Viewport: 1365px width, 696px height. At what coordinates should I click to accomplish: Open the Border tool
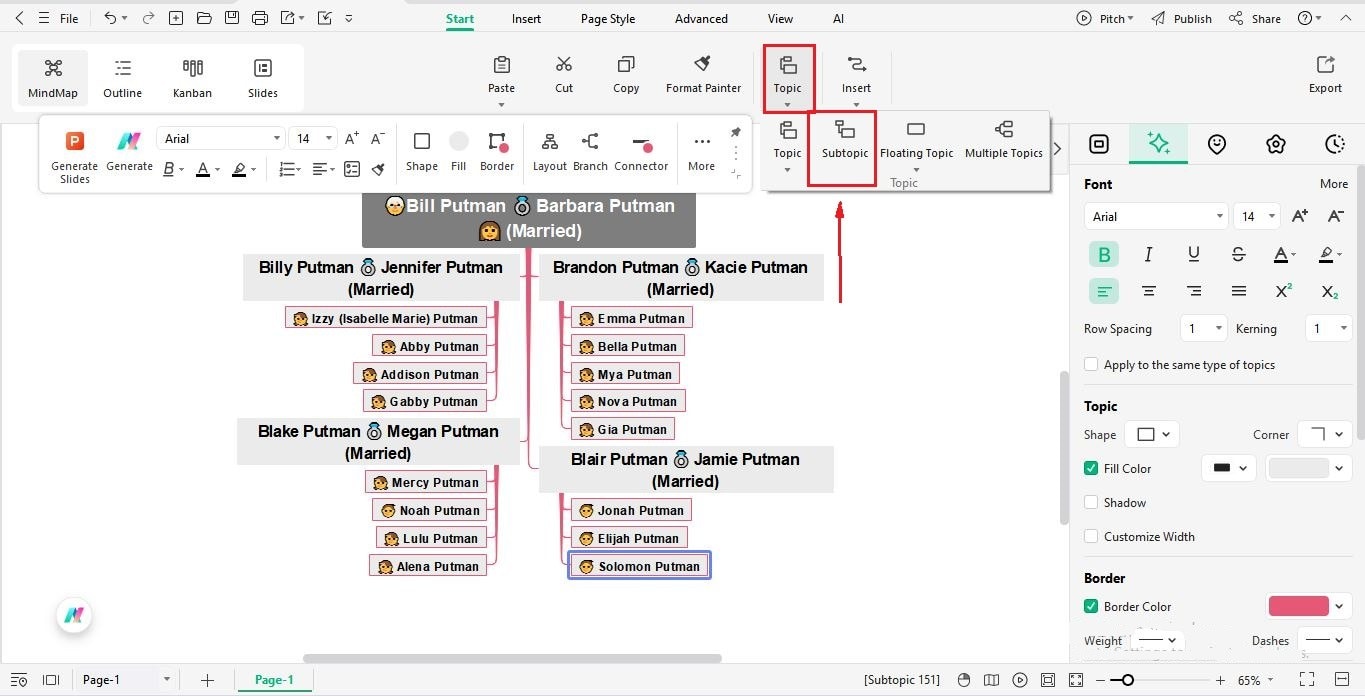(x=497, y=152)
